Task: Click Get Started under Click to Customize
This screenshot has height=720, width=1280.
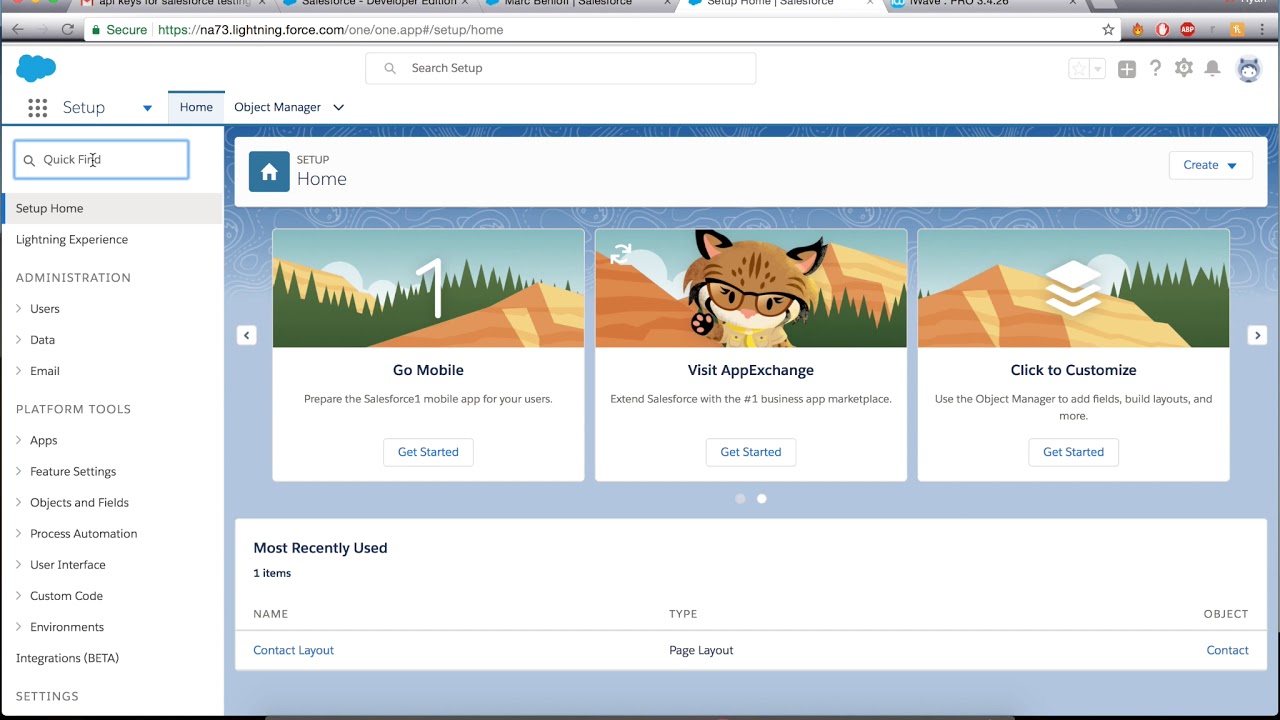Action: 1074,452
